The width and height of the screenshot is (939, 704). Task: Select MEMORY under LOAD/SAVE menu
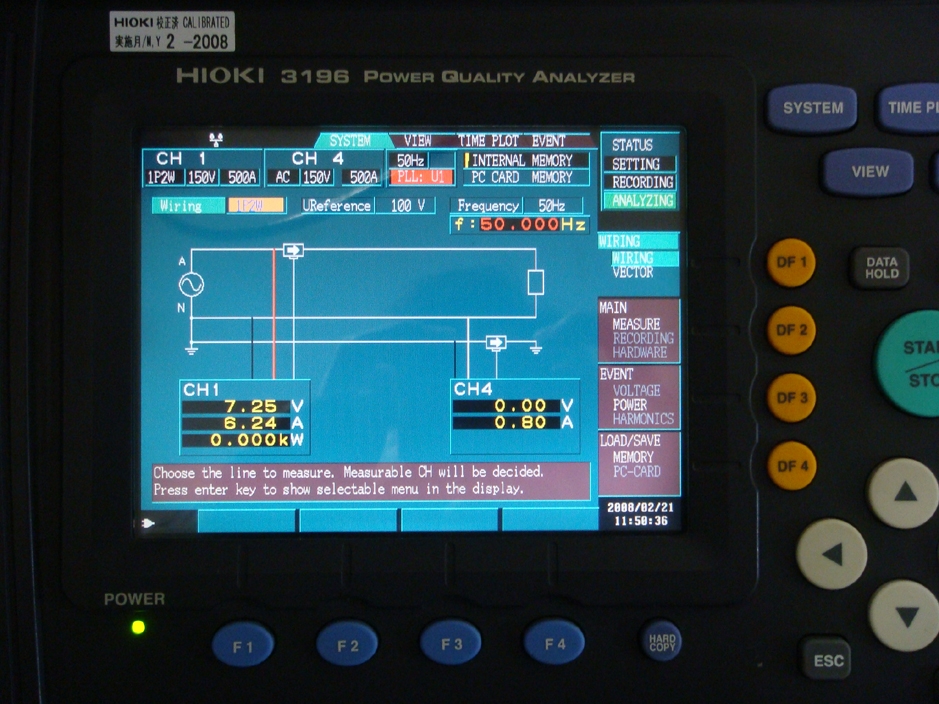point(634,457)
